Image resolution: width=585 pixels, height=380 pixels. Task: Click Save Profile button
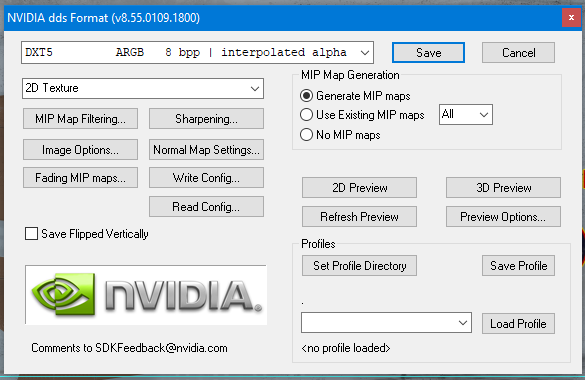click(518, 266)
